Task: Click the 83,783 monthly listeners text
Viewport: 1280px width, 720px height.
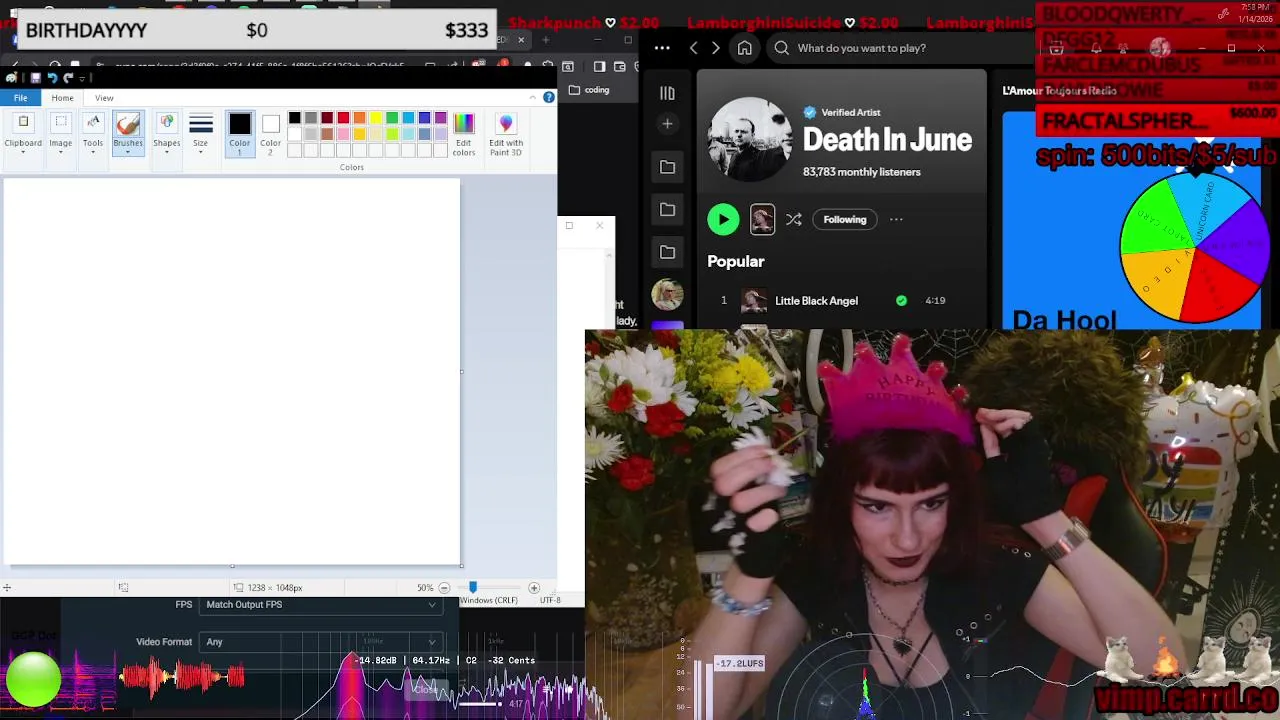Action: (862, 172)
